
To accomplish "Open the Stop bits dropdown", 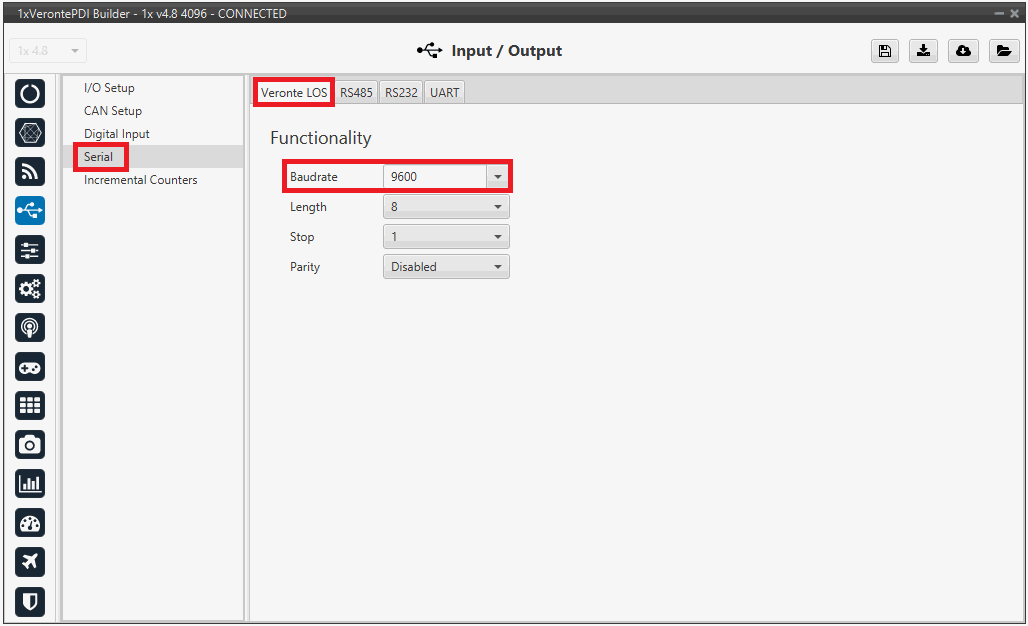I will coord(446,237).
